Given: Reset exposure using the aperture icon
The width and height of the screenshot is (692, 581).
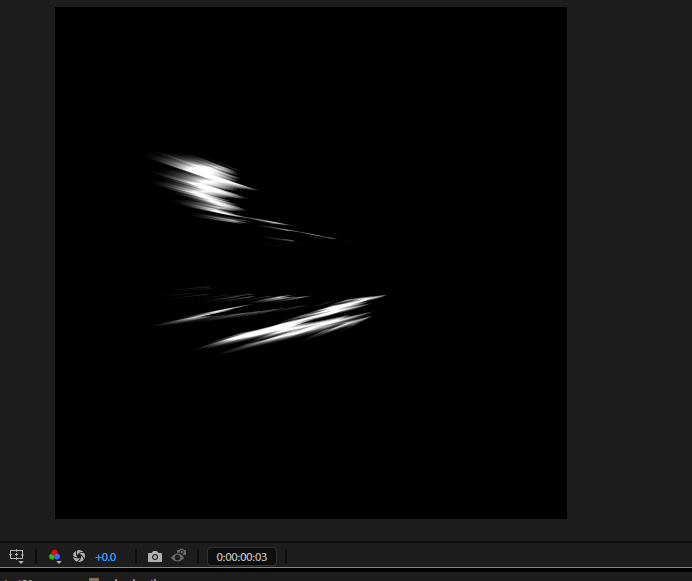Looking at the screenshot, I should click(79, 556).
